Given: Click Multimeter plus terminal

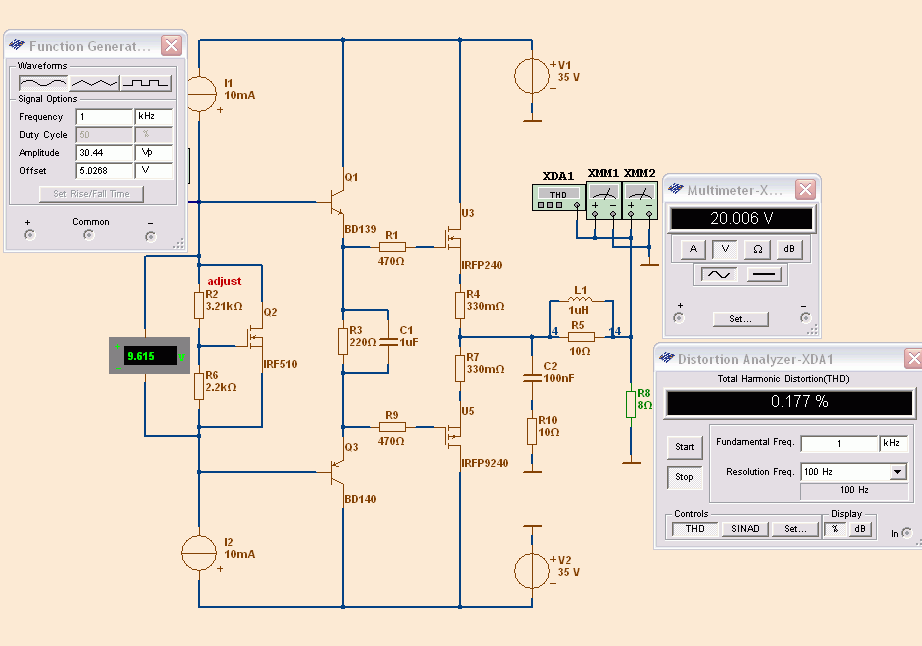Looking at the screenshot, I should pyautogui.click(x=679, y=317).
